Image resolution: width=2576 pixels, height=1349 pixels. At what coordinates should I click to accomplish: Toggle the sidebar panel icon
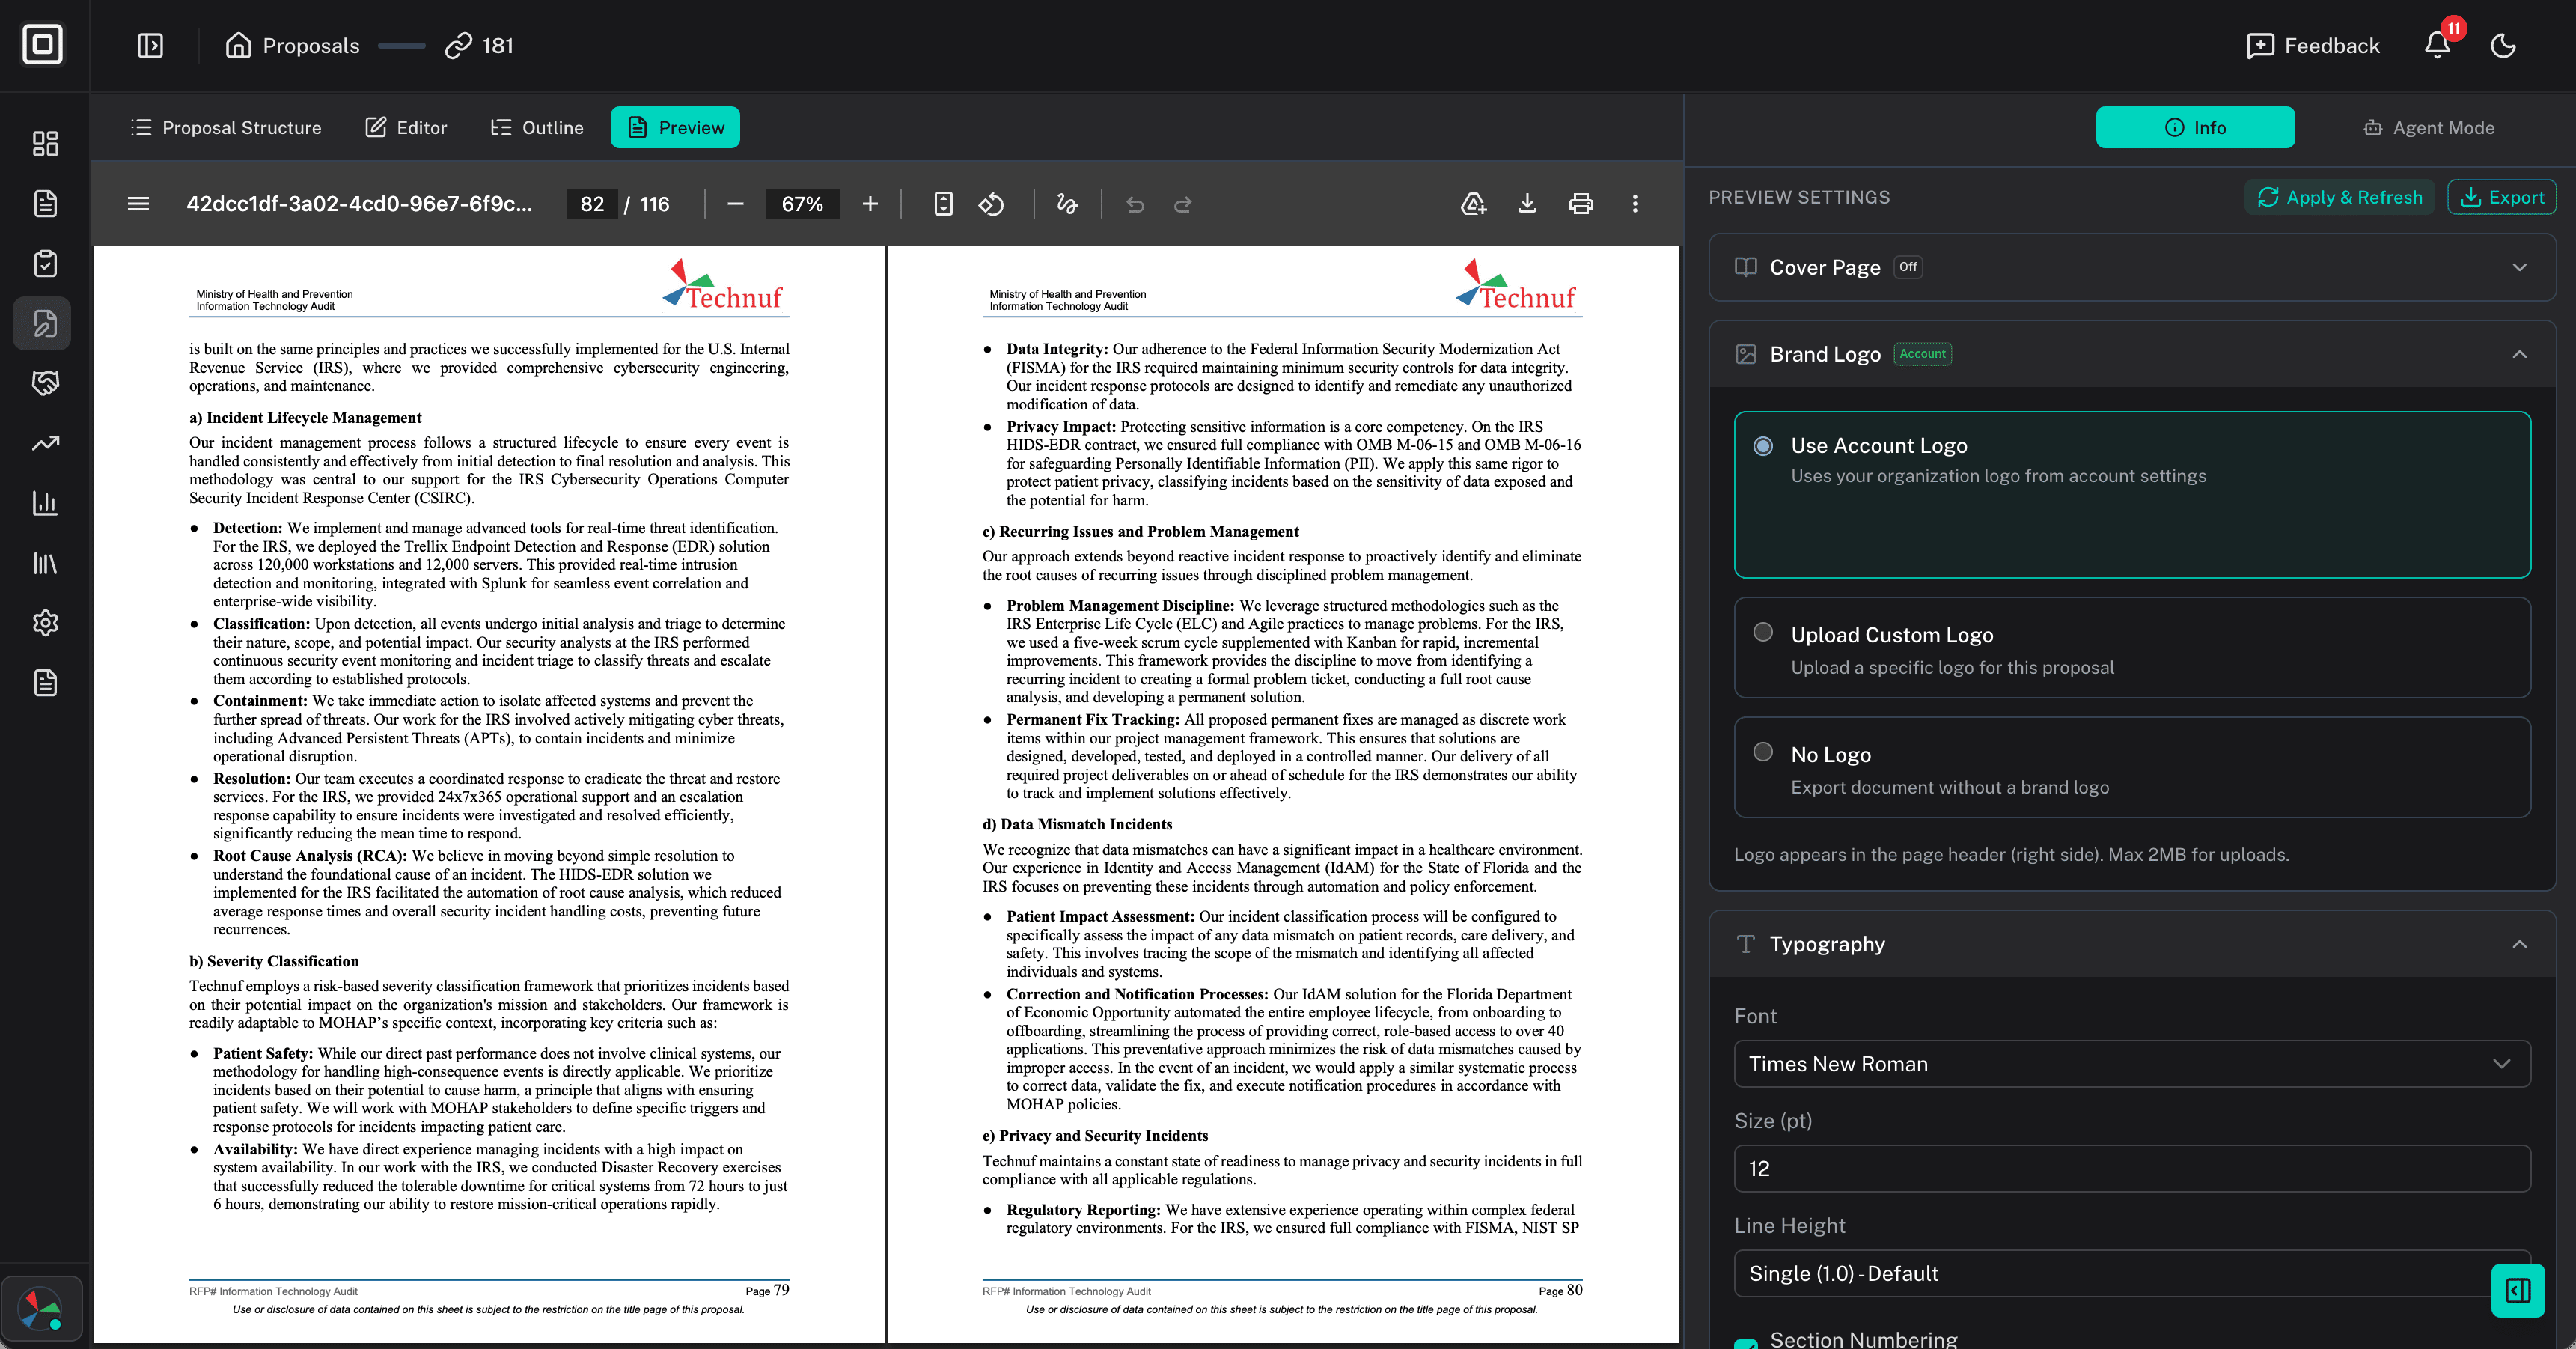[150, 46]
